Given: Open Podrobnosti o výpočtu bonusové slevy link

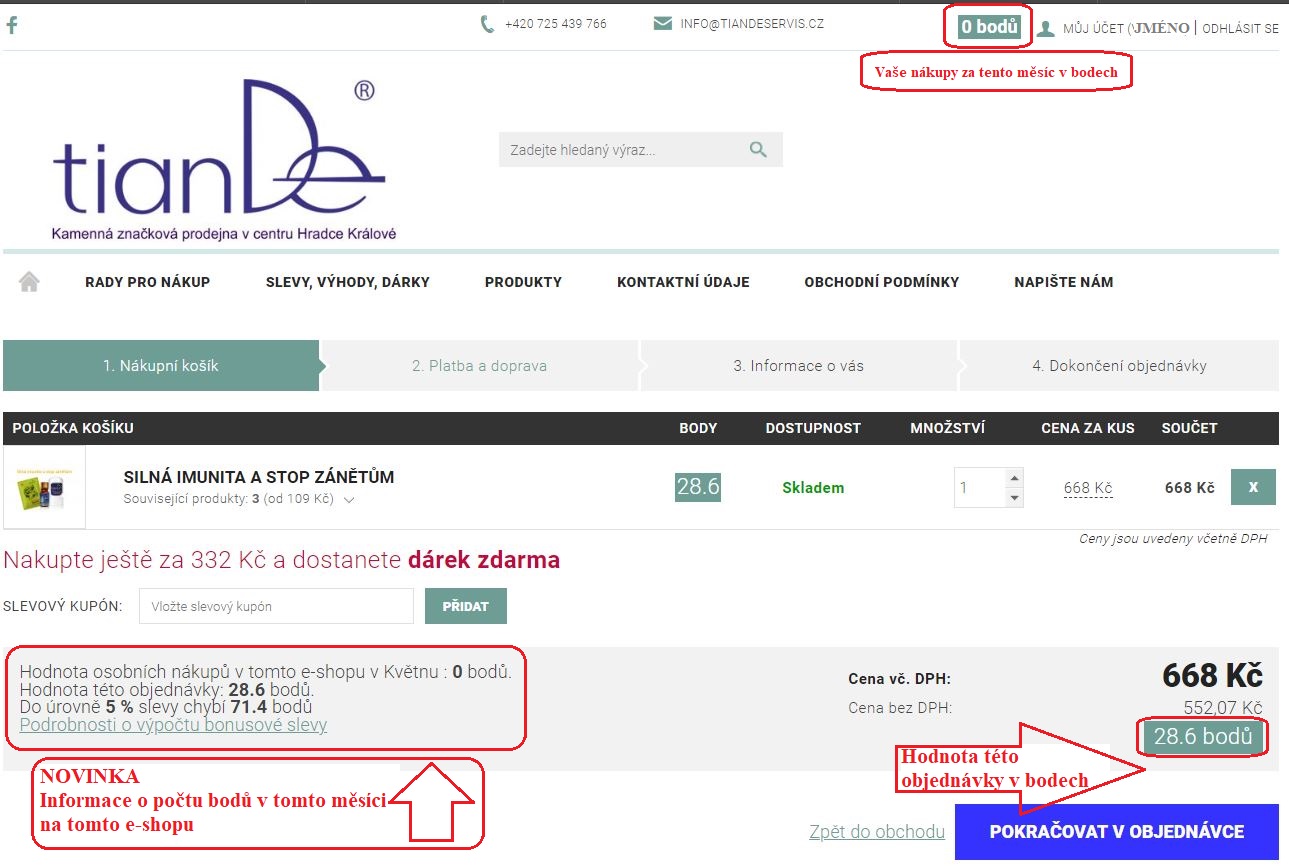Looking at the screenshot, I should (x=173, y=725).
